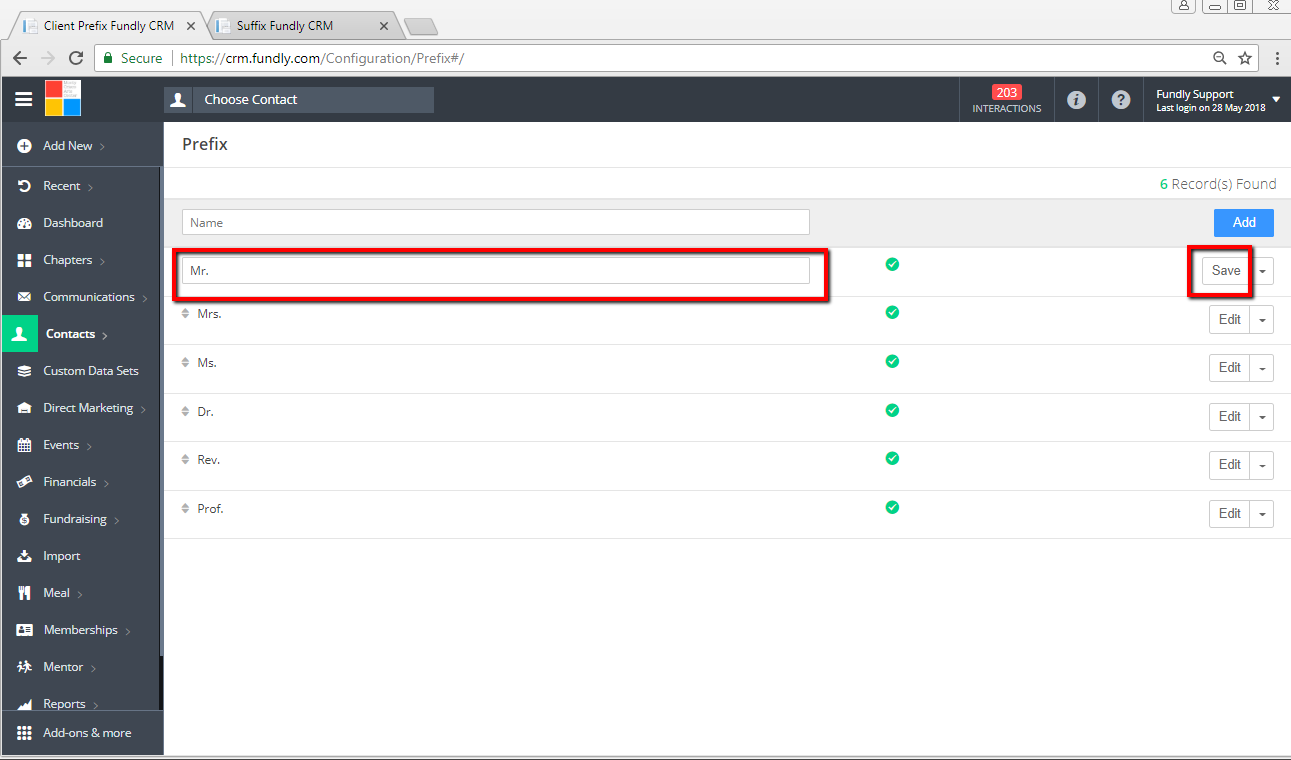Open dropdown arrow beside Prof. Edit button
Viewport: 1291px width, 760px height.
coord(1262,514)
